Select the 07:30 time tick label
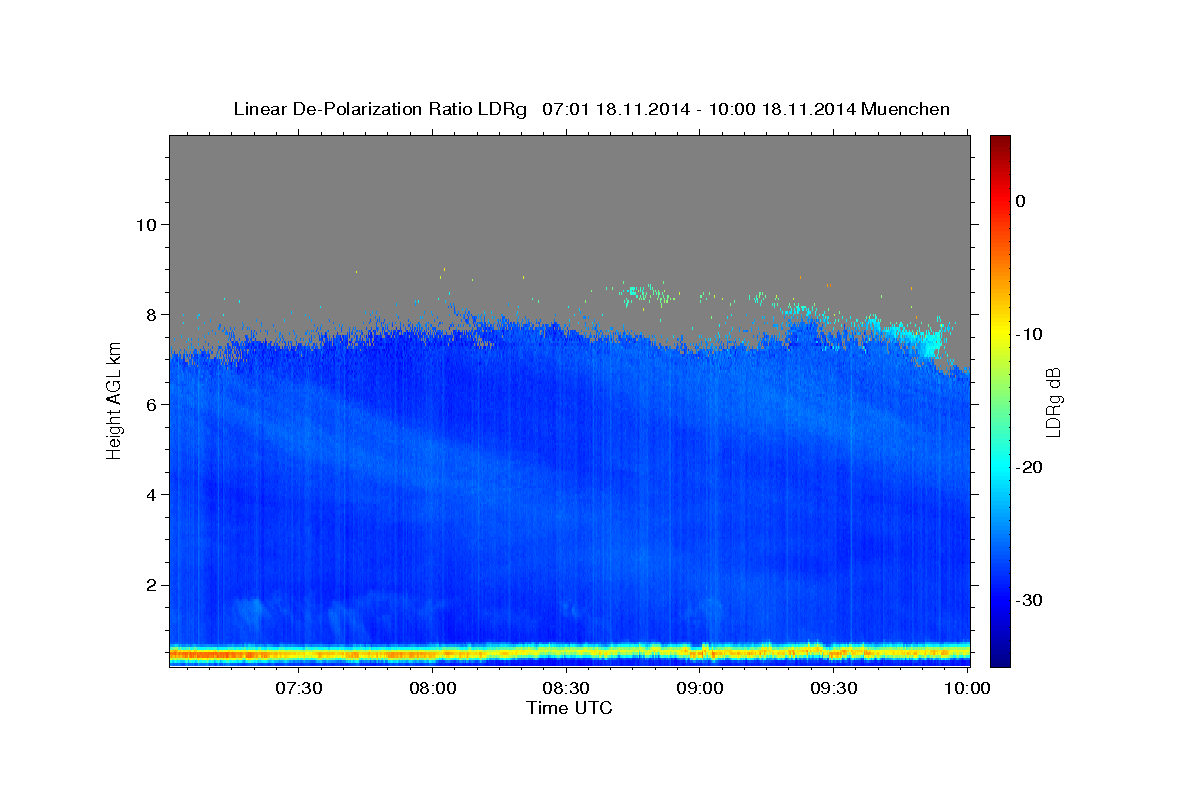The height and width of the screenshot is (800, 1200). [299, 688]
